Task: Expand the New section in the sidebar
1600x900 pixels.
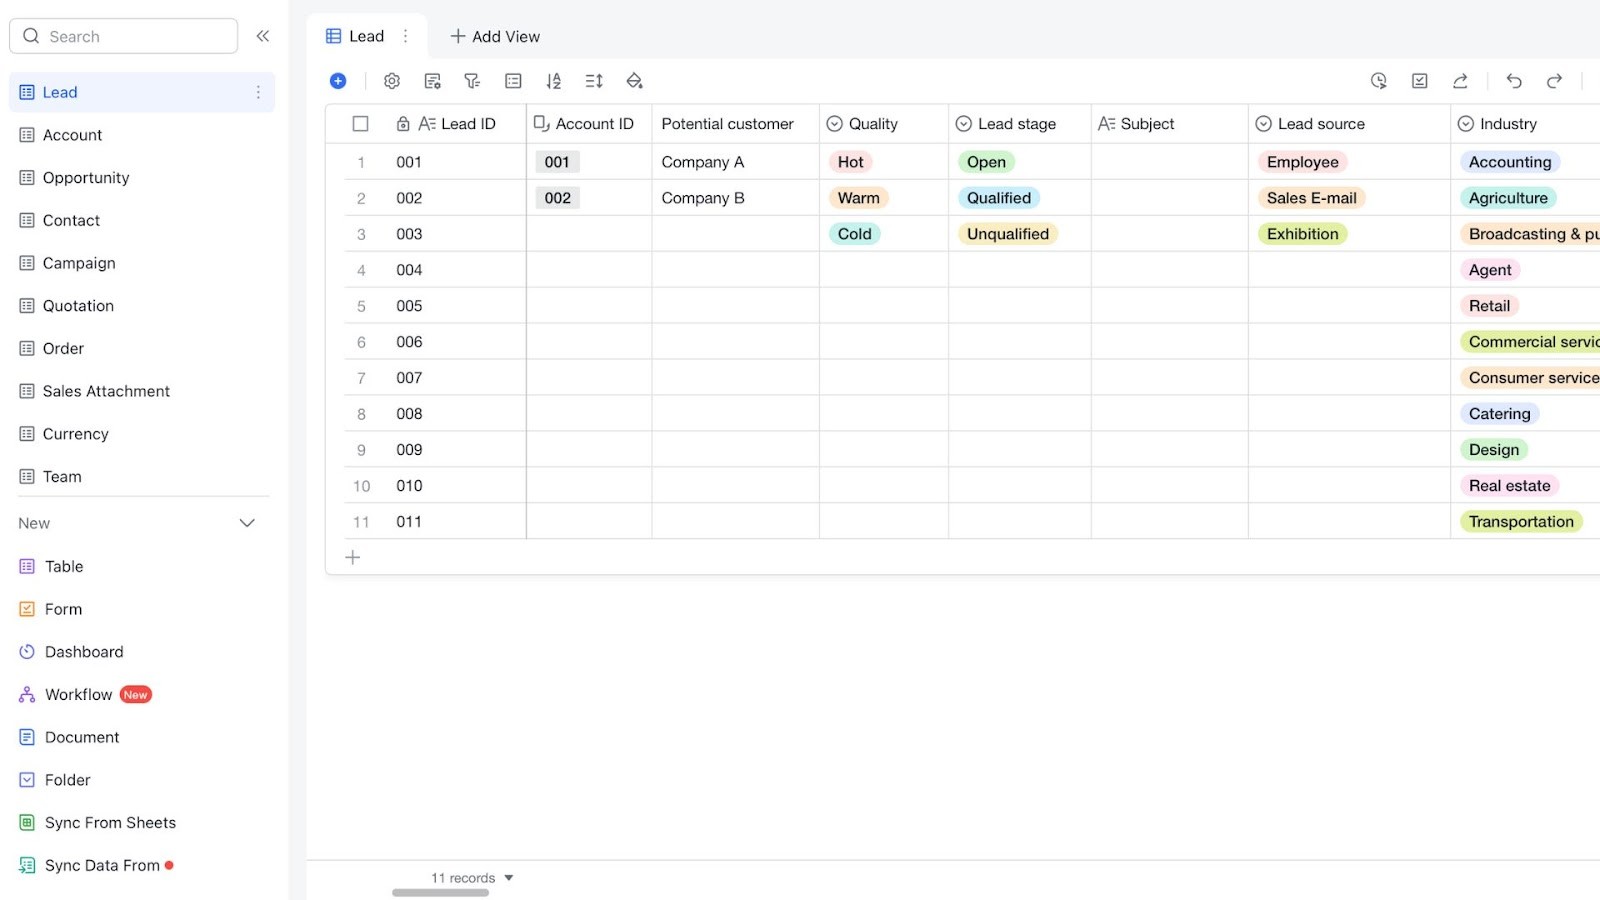Action: click(247, 522)
